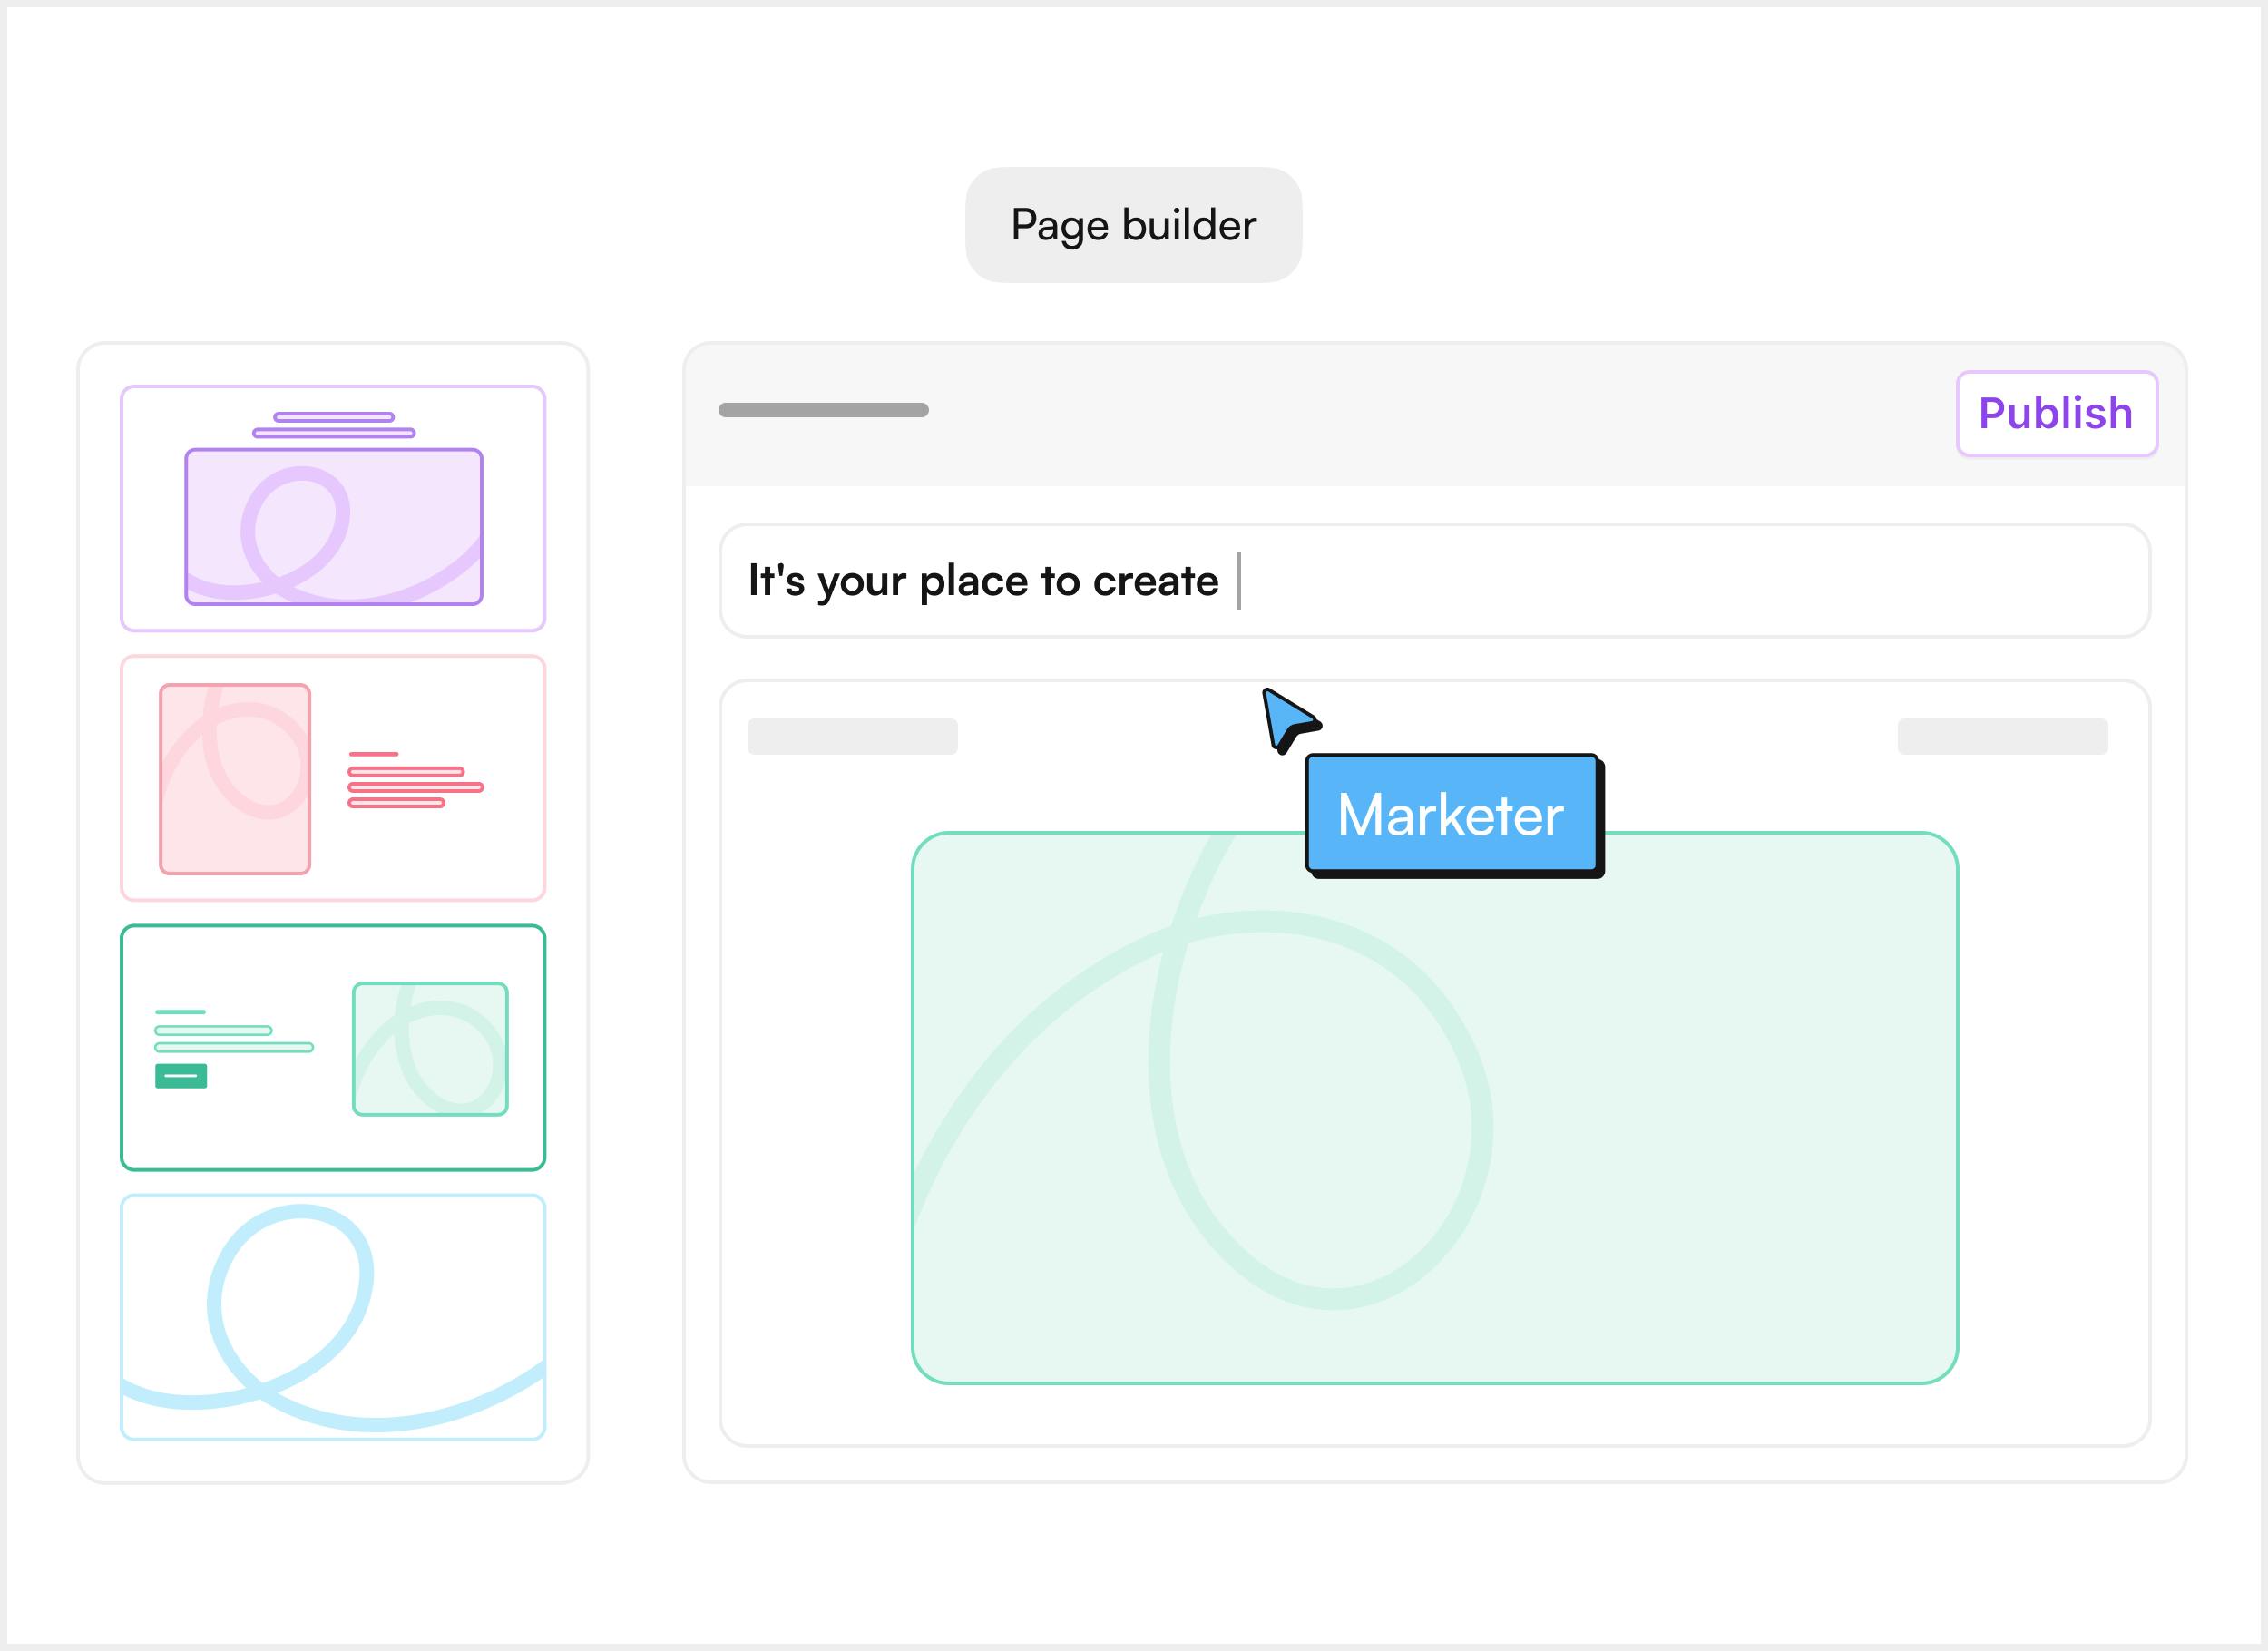Click the blue collaborator cursor arrow
Screen dimensions: 2268x1651
tap(1286, 716)
